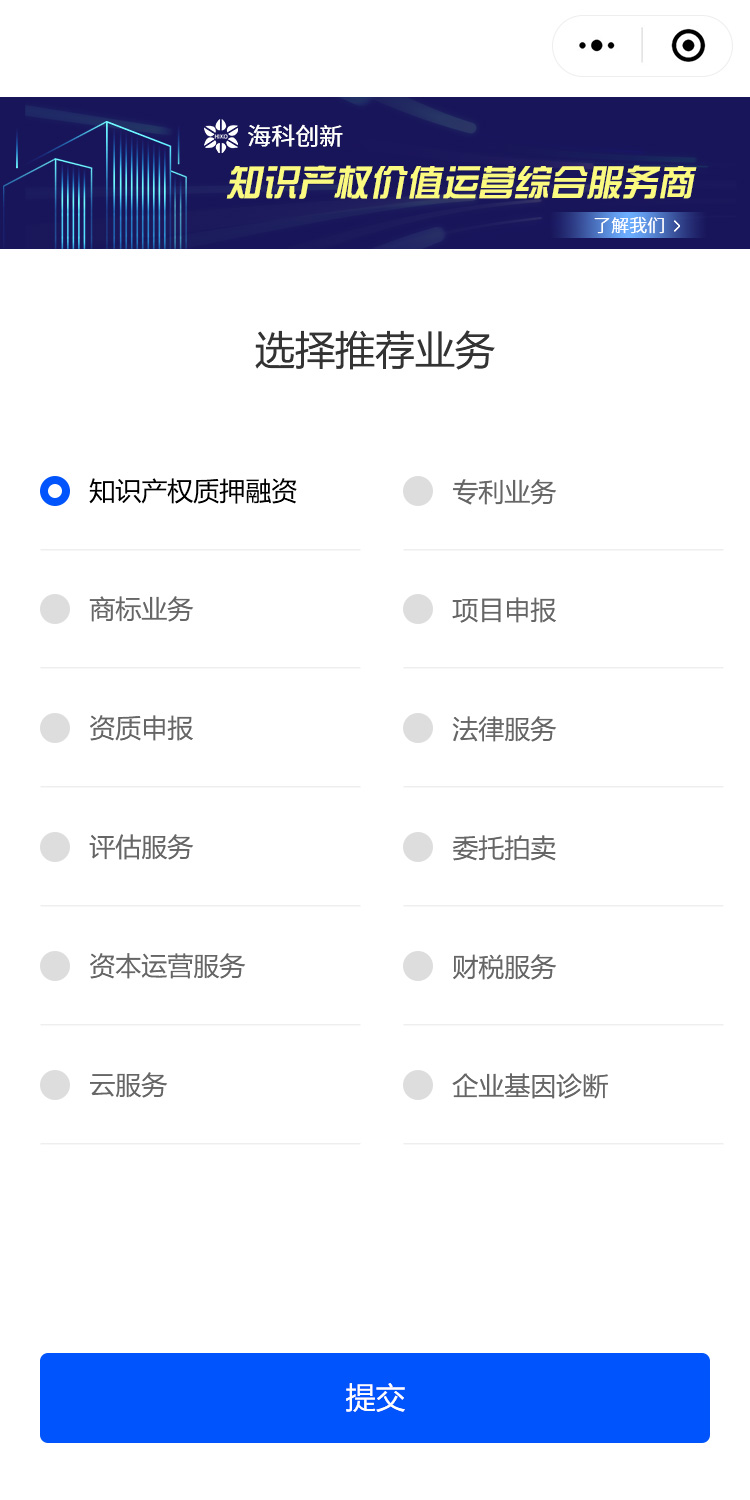
Task: Close mini program via the target icon
Action: tap(688, 46)
